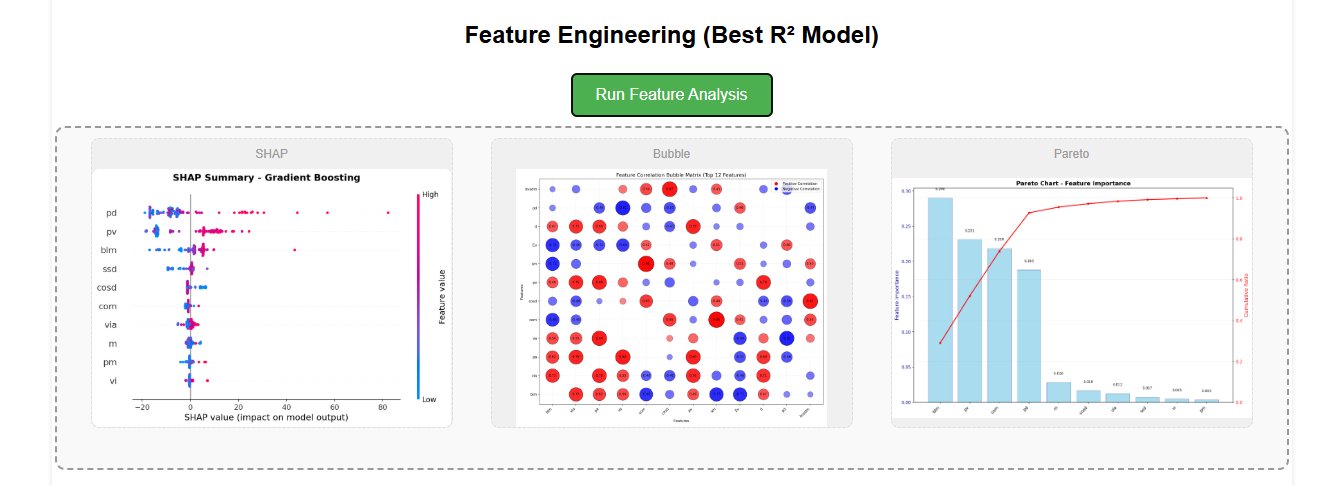Open the Pareto chart image
Image resolution: width=1325 pixels, height=486 pixels.
(x=1071, y=298)
